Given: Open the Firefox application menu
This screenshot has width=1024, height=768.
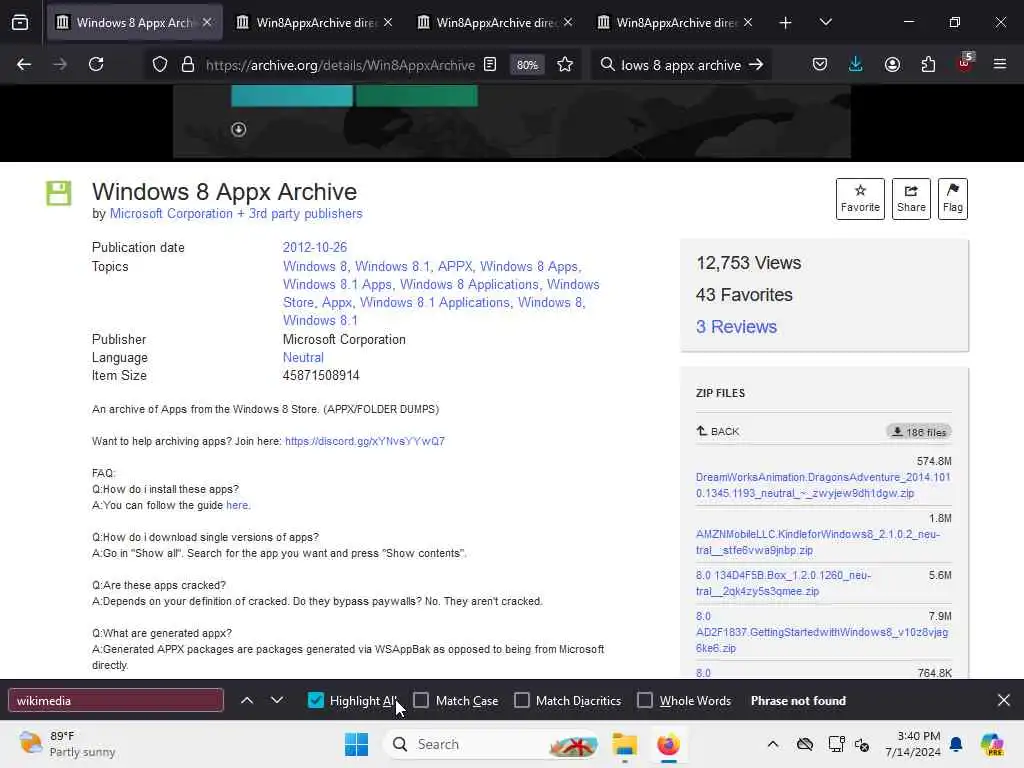Looking at the screenshot, I should 1000,65.
